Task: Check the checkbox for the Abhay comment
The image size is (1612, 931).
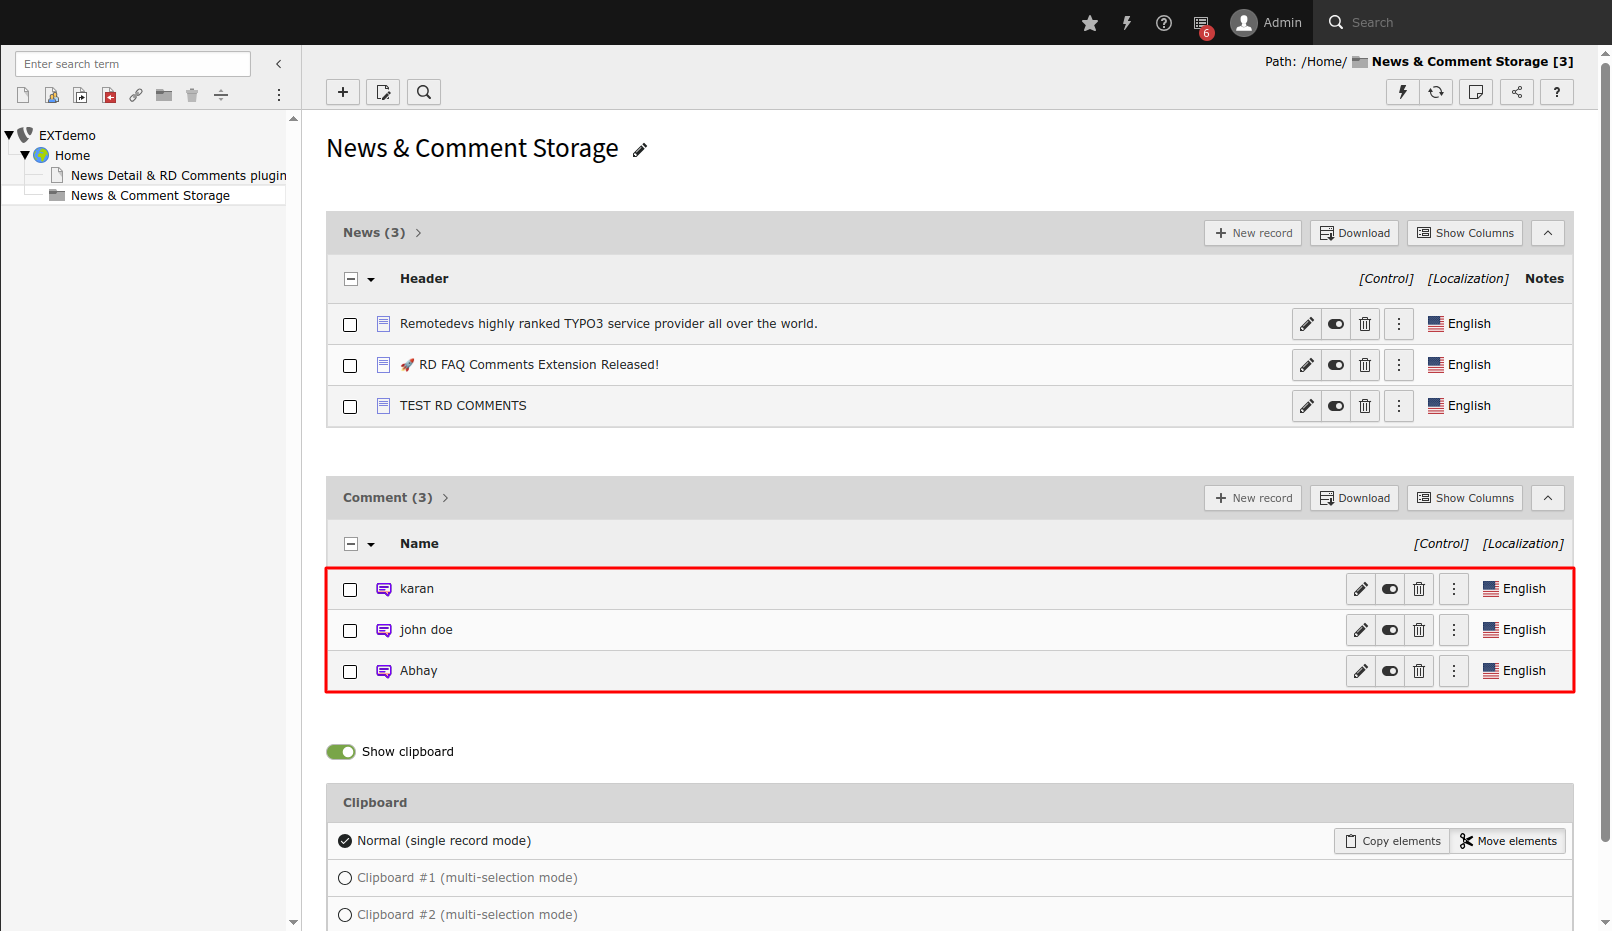Action: tap(349, 671)
